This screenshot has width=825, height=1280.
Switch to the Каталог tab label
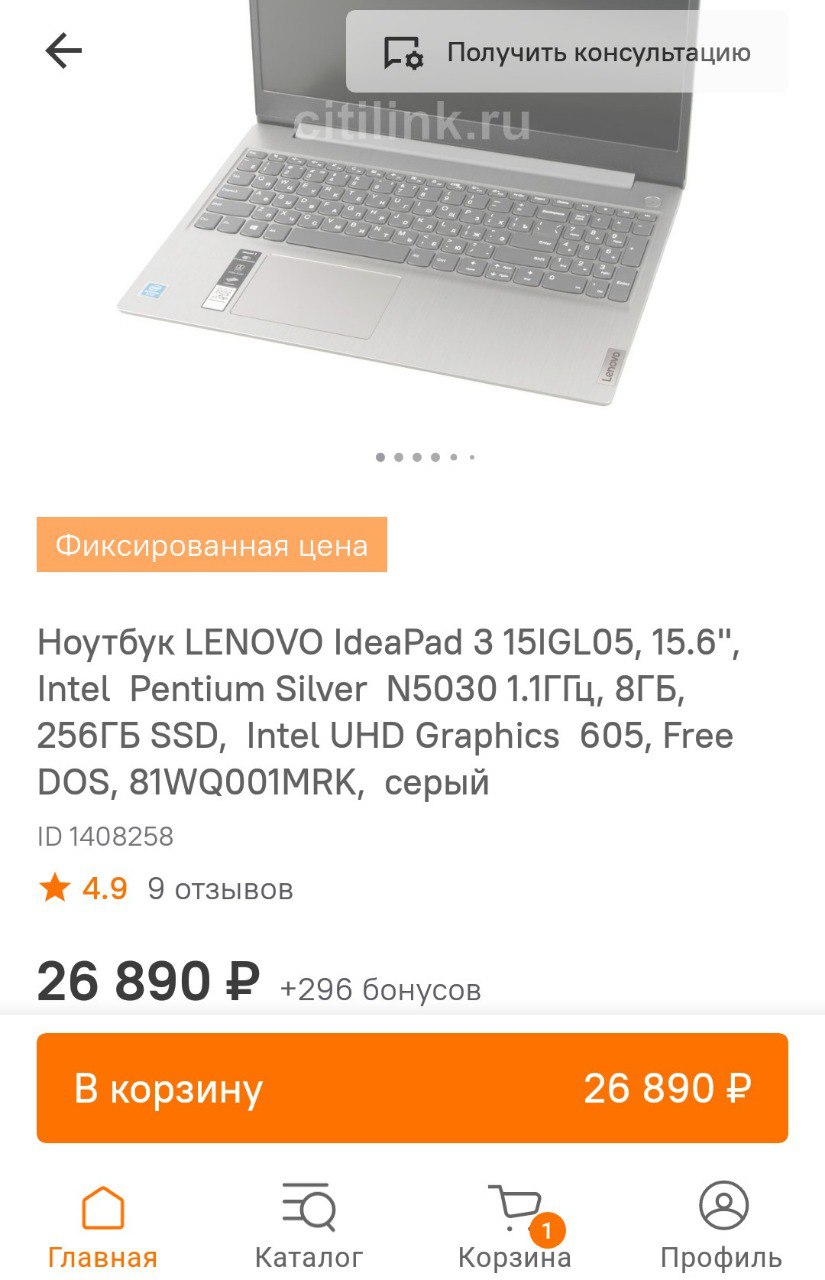click(309, 1257)
